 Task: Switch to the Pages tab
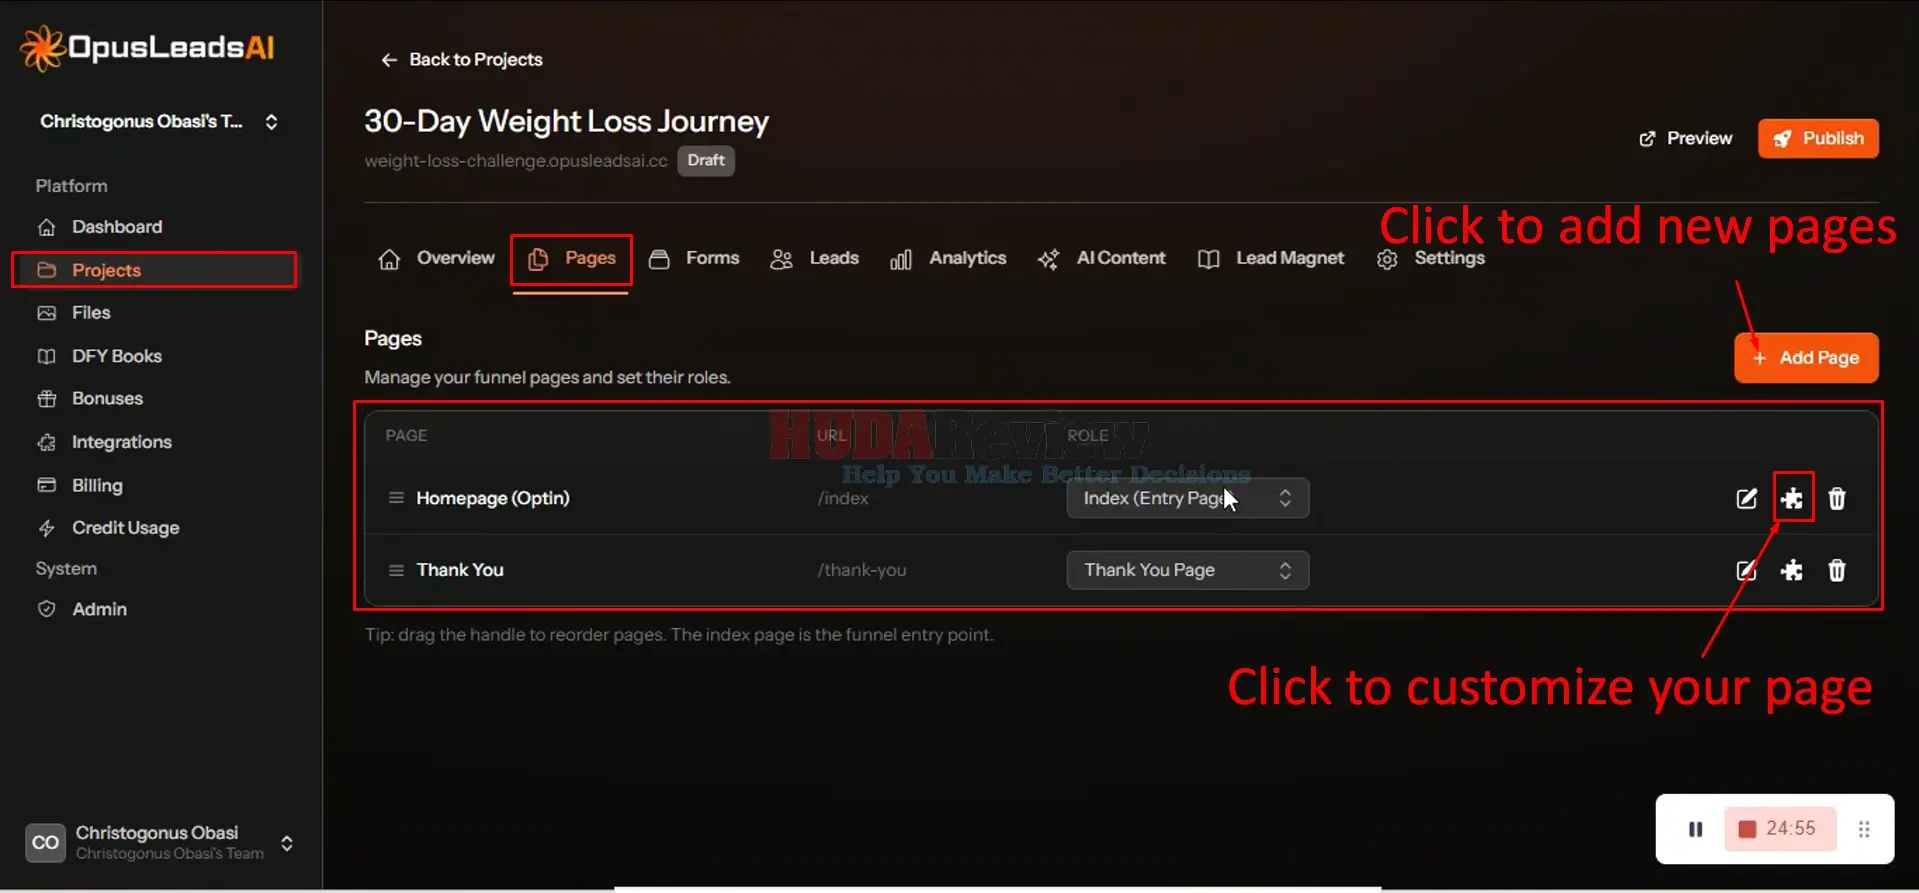tap(571, 259)
